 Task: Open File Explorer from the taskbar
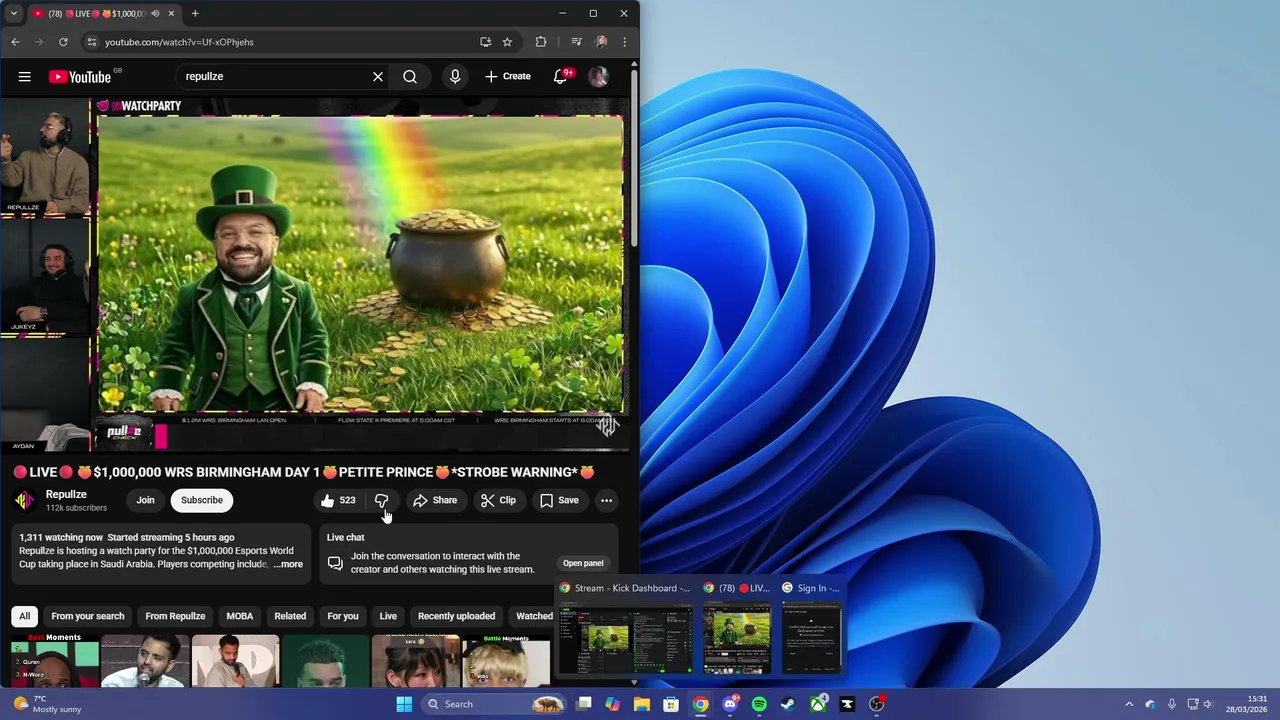(x=641, y=704)
